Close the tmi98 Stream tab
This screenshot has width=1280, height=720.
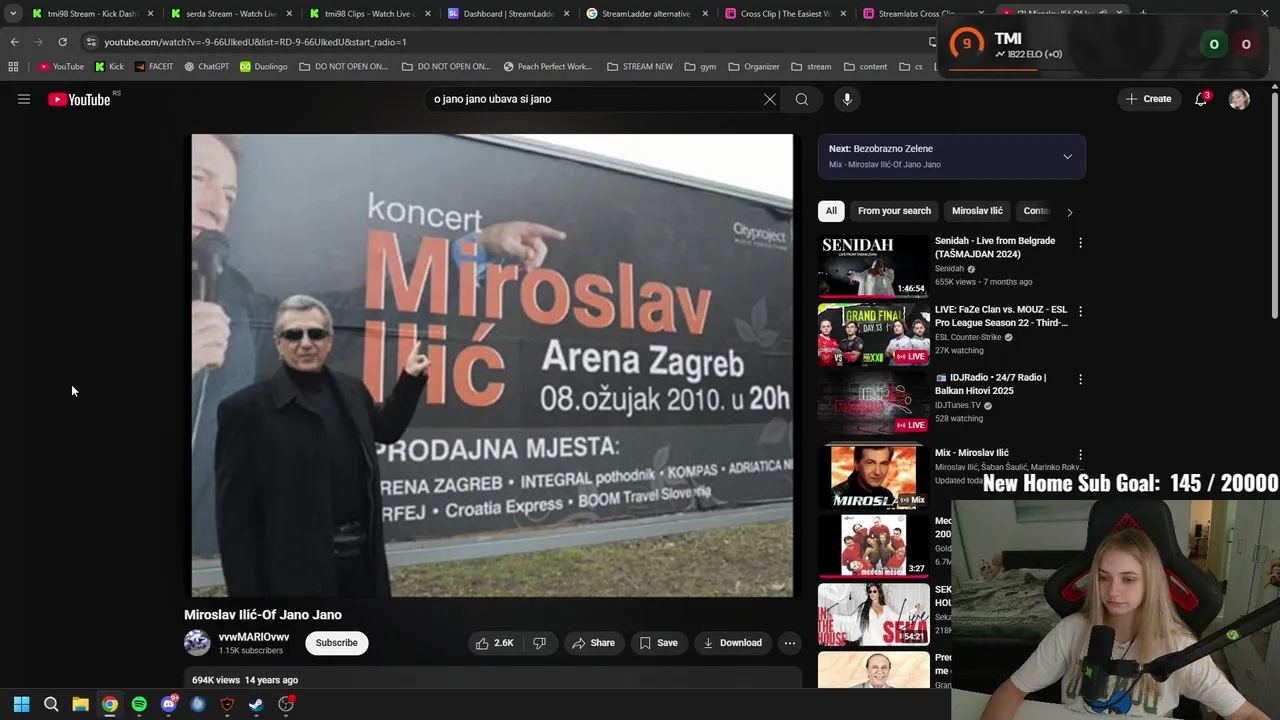click(x=151, y=14)
